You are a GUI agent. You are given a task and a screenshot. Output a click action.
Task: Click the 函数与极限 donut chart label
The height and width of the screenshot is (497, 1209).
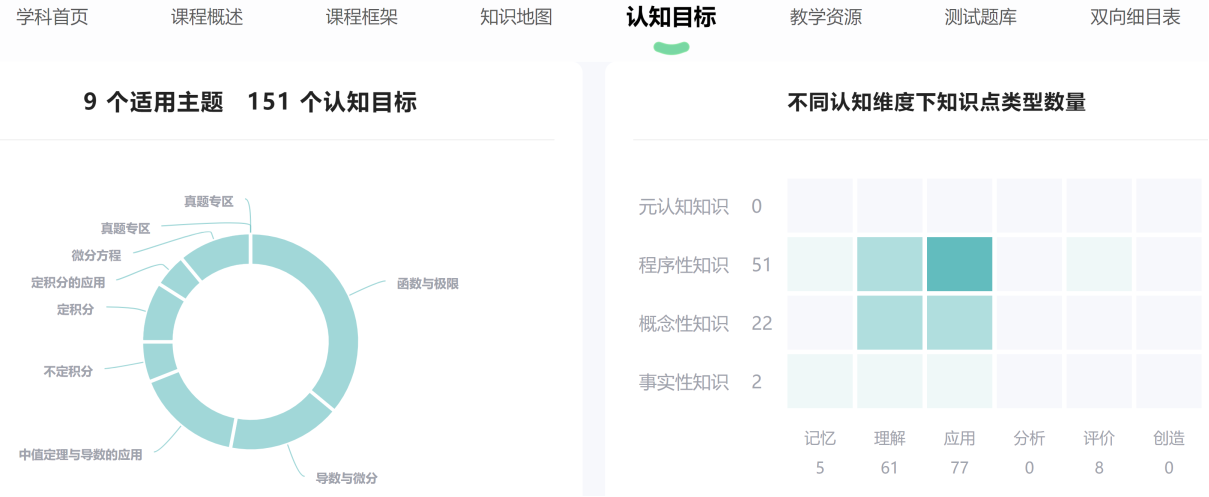click(427, 284)
